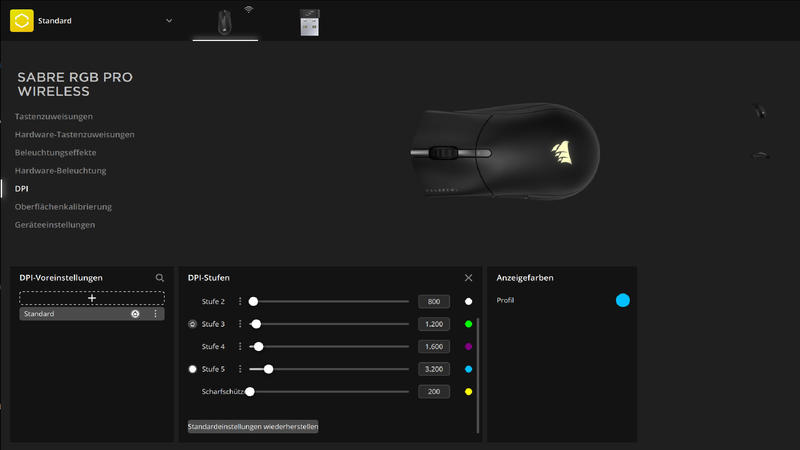Open the purple Stufe 4 color swatch

tap(468, 346)
